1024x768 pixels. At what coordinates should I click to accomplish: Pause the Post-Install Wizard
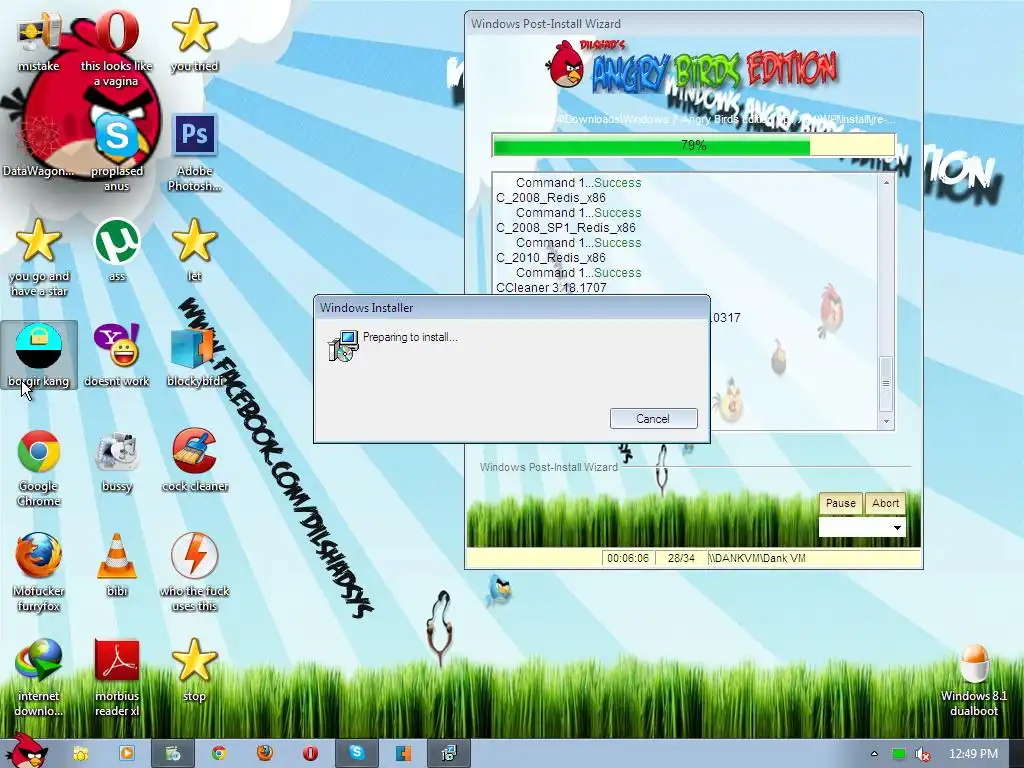[840, 503]
